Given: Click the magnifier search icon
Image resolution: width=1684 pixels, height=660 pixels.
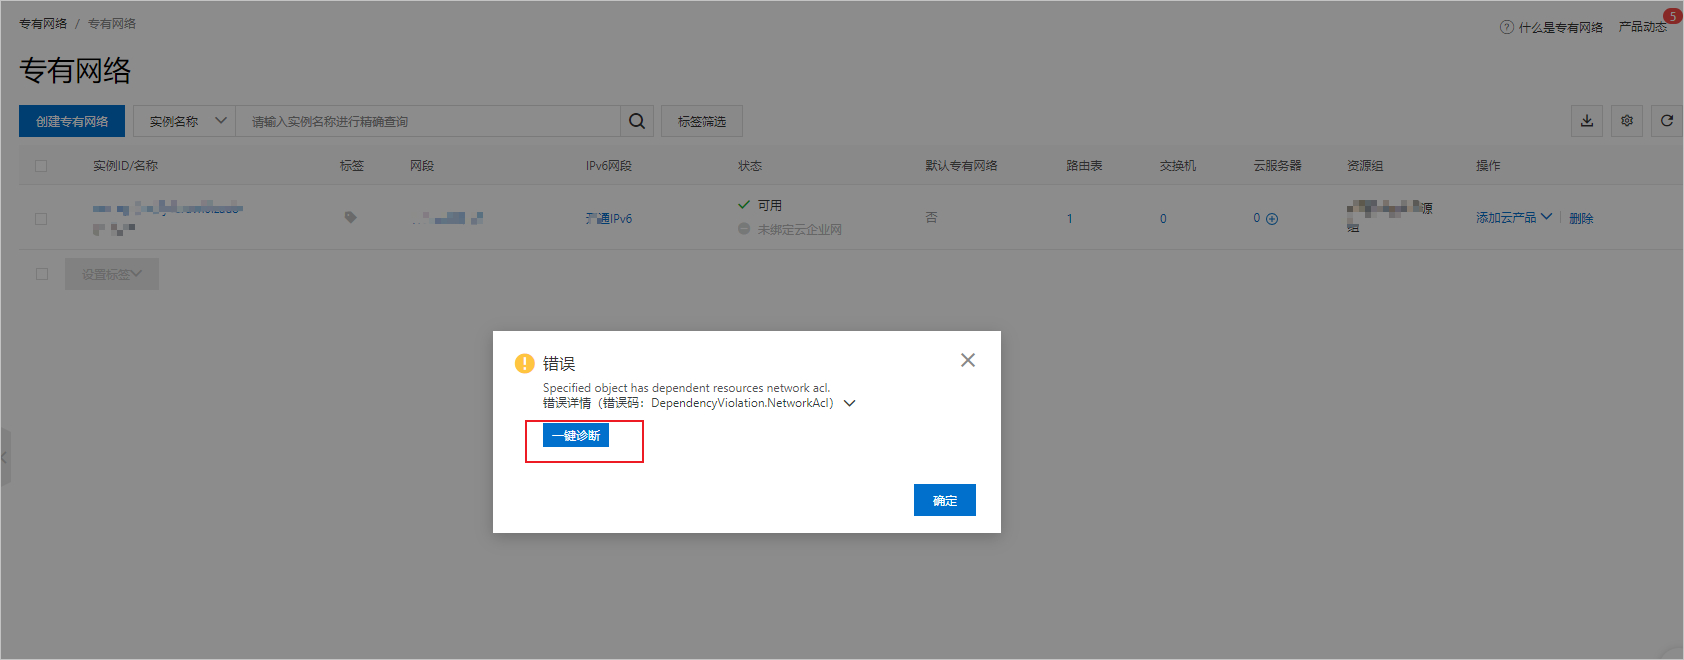Looking at the screenshot, I should (x=637, y=121).
